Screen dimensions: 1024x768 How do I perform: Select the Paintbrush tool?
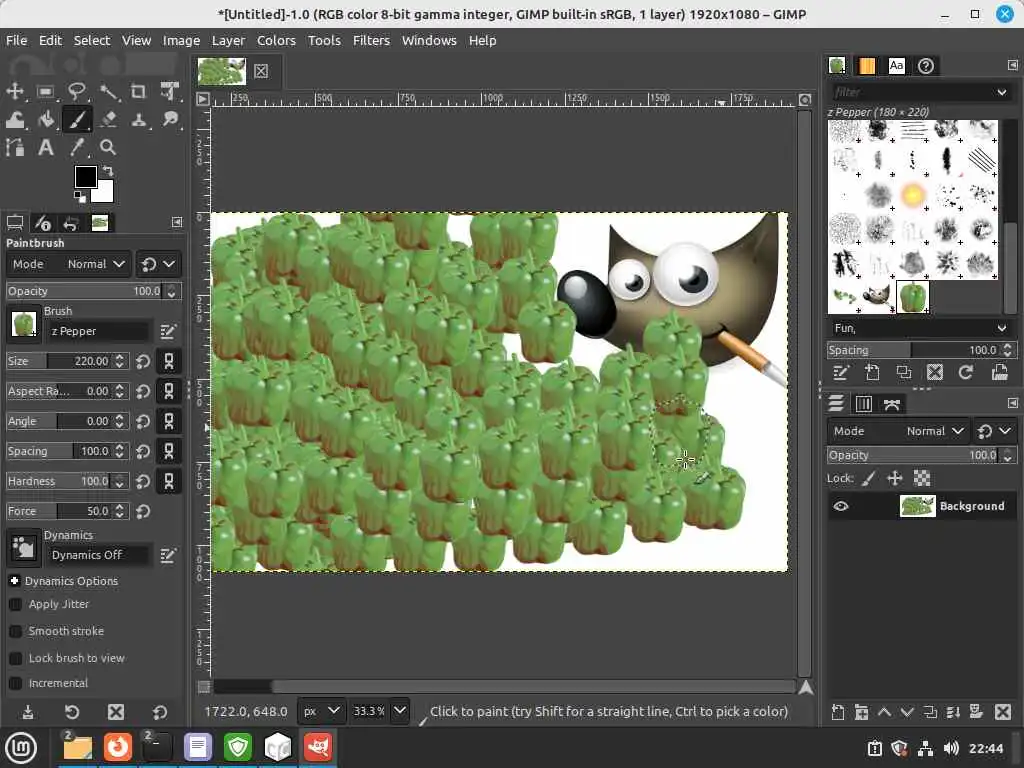pos(76,119)
